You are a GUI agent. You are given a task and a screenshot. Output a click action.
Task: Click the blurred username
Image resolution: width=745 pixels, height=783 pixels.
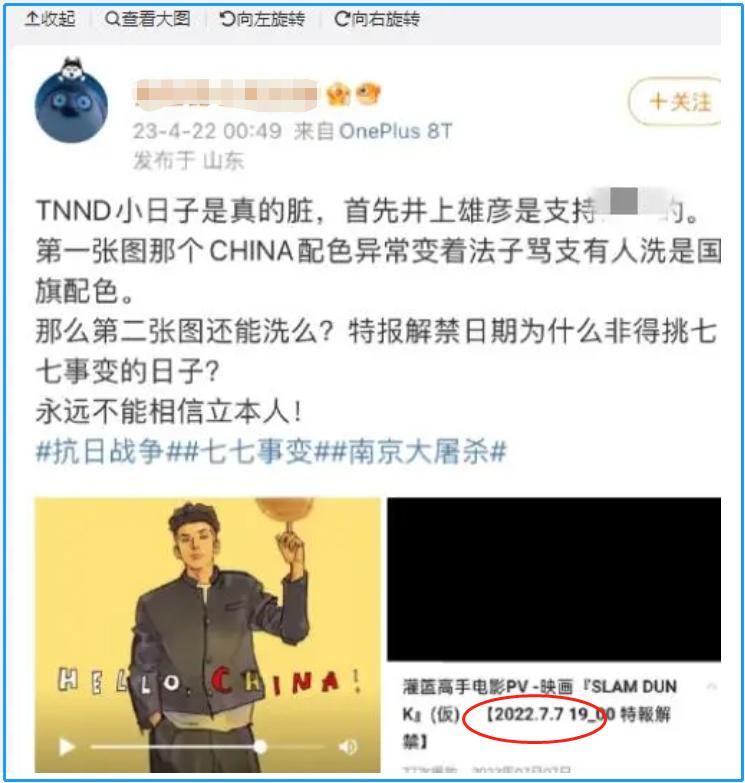(226, 94)
